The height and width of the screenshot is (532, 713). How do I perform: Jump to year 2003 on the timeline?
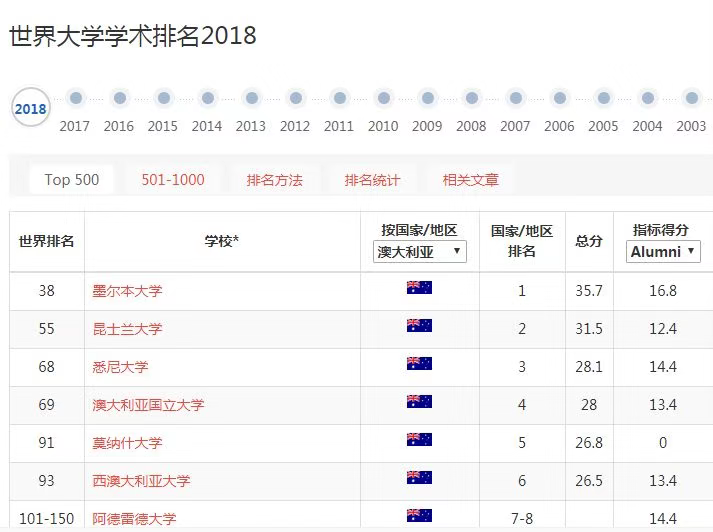coord(691,98)
